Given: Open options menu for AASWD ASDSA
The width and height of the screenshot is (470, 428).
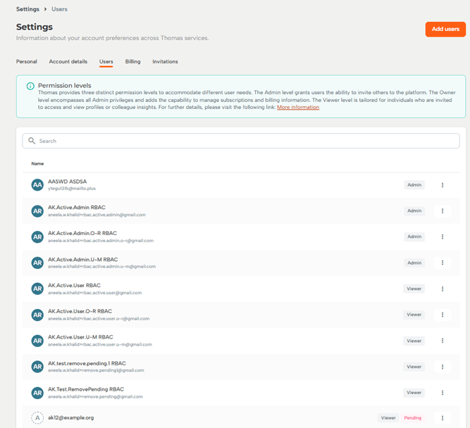Looking at the screenshot, I should pyautogui.click(x=442, y=185).
